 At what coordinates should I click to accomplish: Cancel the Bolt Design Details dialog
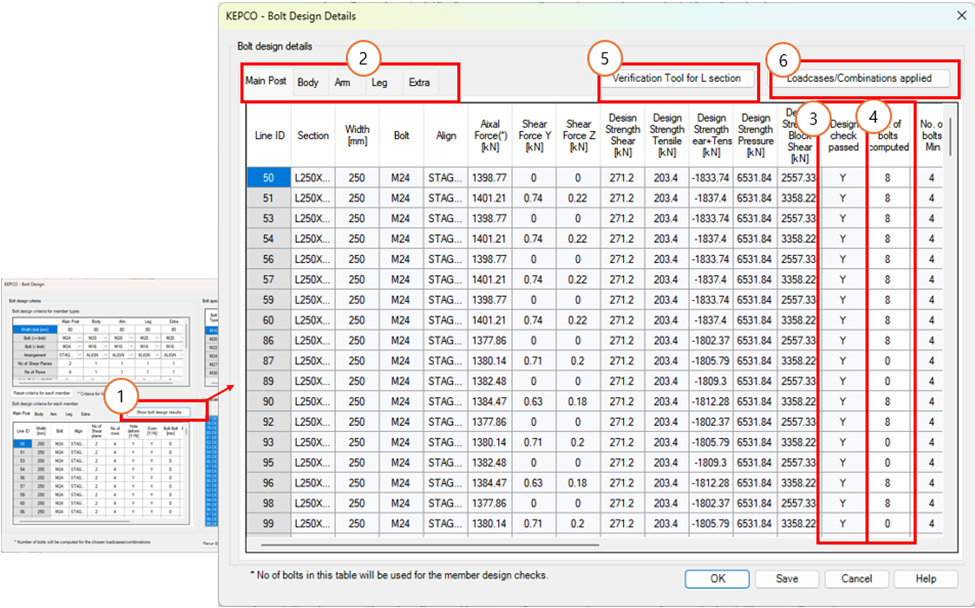856,578
